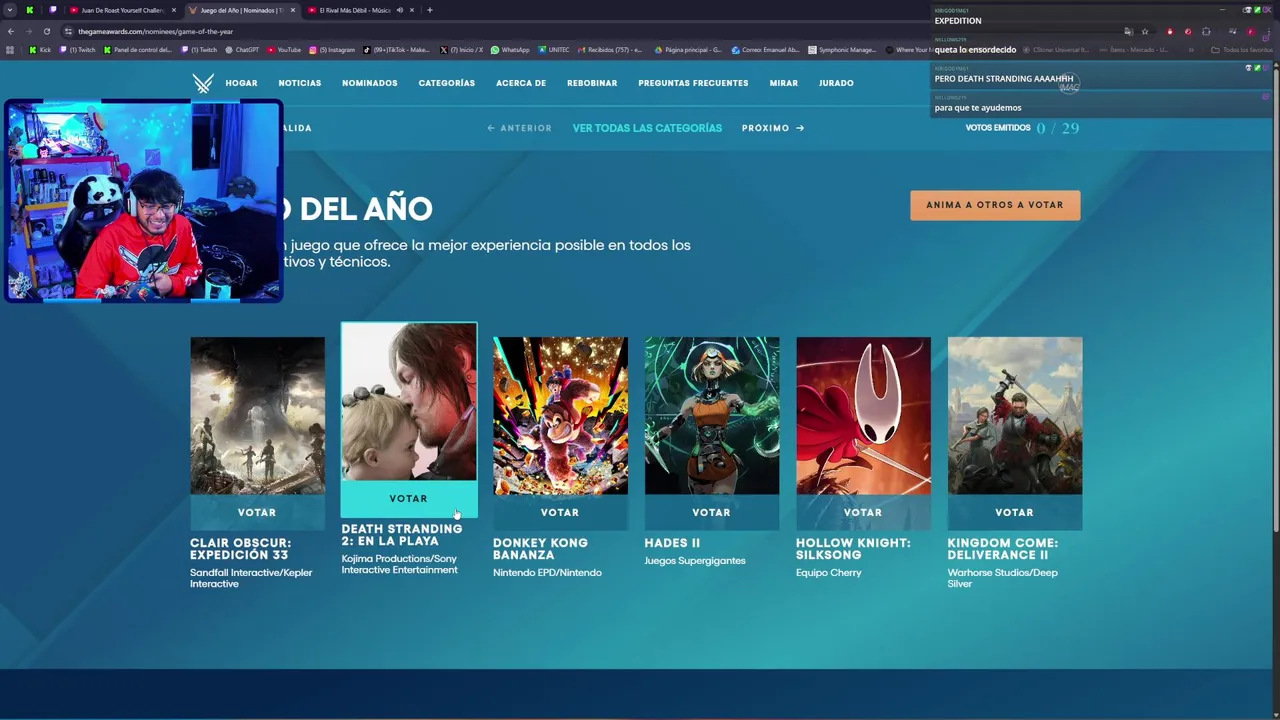Click chat message 'PERO DEATH STRANDING AAAAHHH'
1280x720 pixels.
[x=1004, y=78]
